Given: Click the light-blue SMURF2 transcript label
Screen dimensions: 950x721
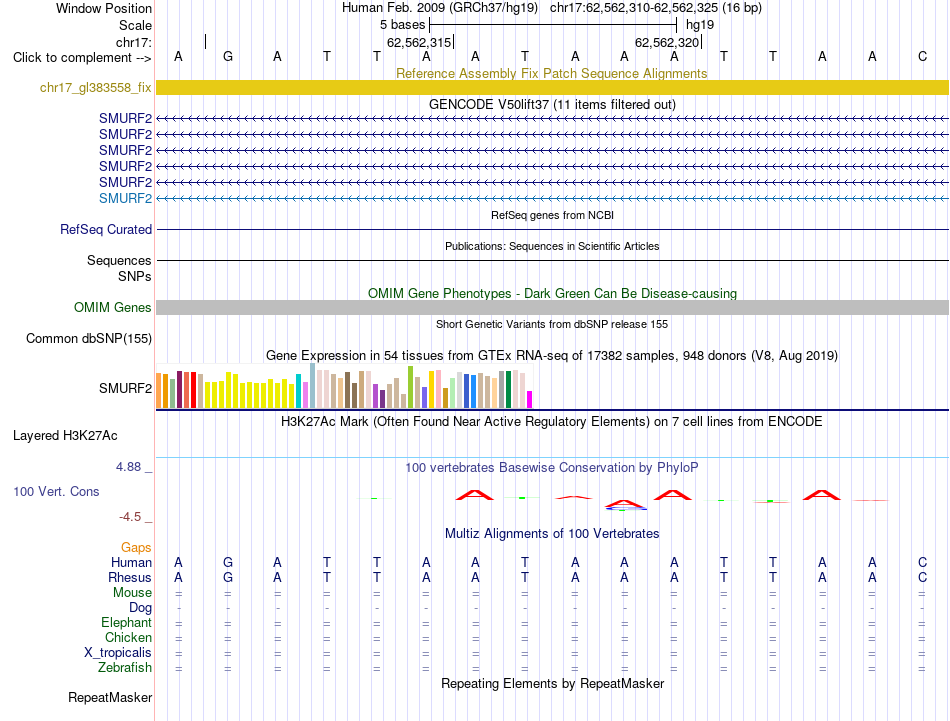Looking at the screenshot, I should pyautogui.click(x=125, y=198).
